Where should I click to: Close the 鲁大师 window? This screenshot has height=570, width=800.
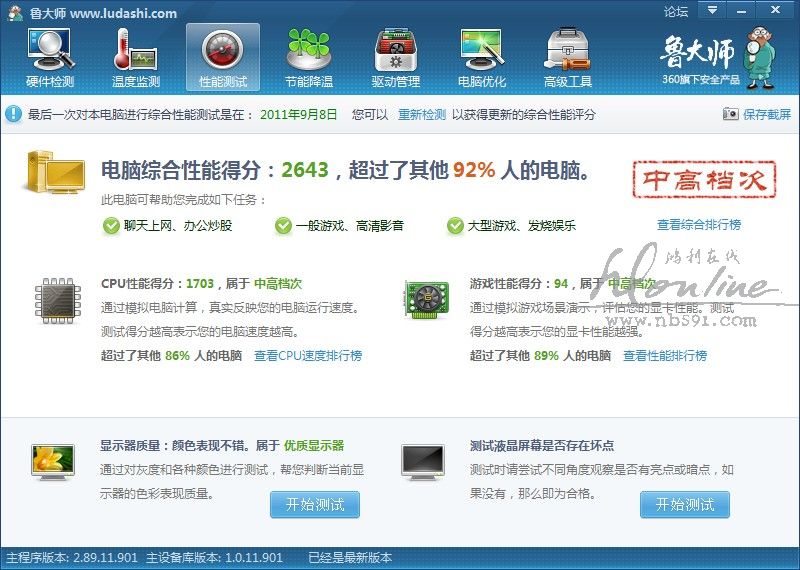[776, 10]
